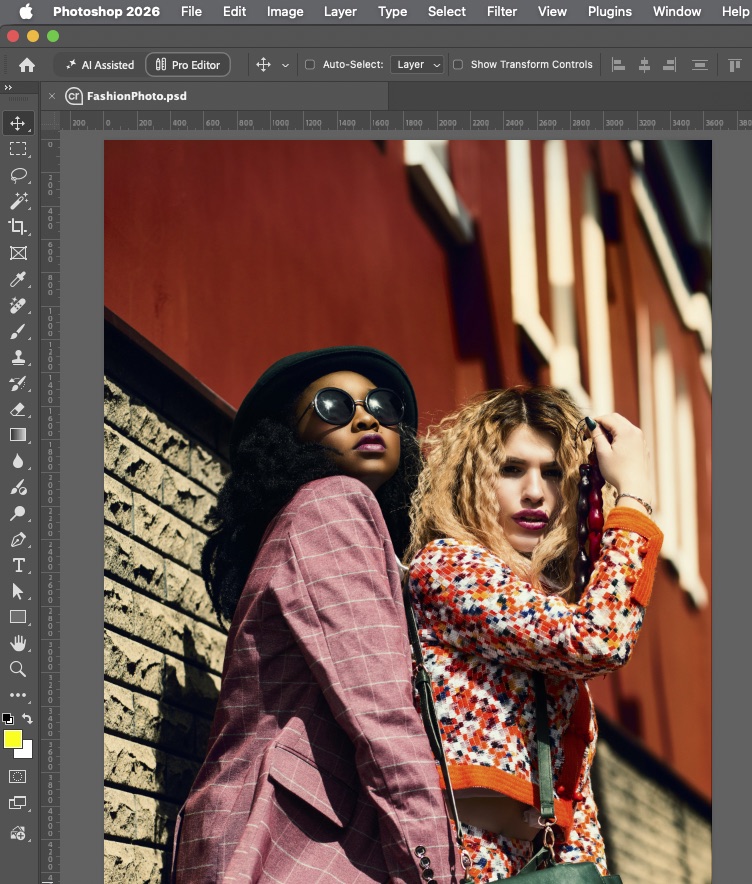Click the ruler origin corner box
The height and width of the screenshot is (884, 752).
click(50, 121)
